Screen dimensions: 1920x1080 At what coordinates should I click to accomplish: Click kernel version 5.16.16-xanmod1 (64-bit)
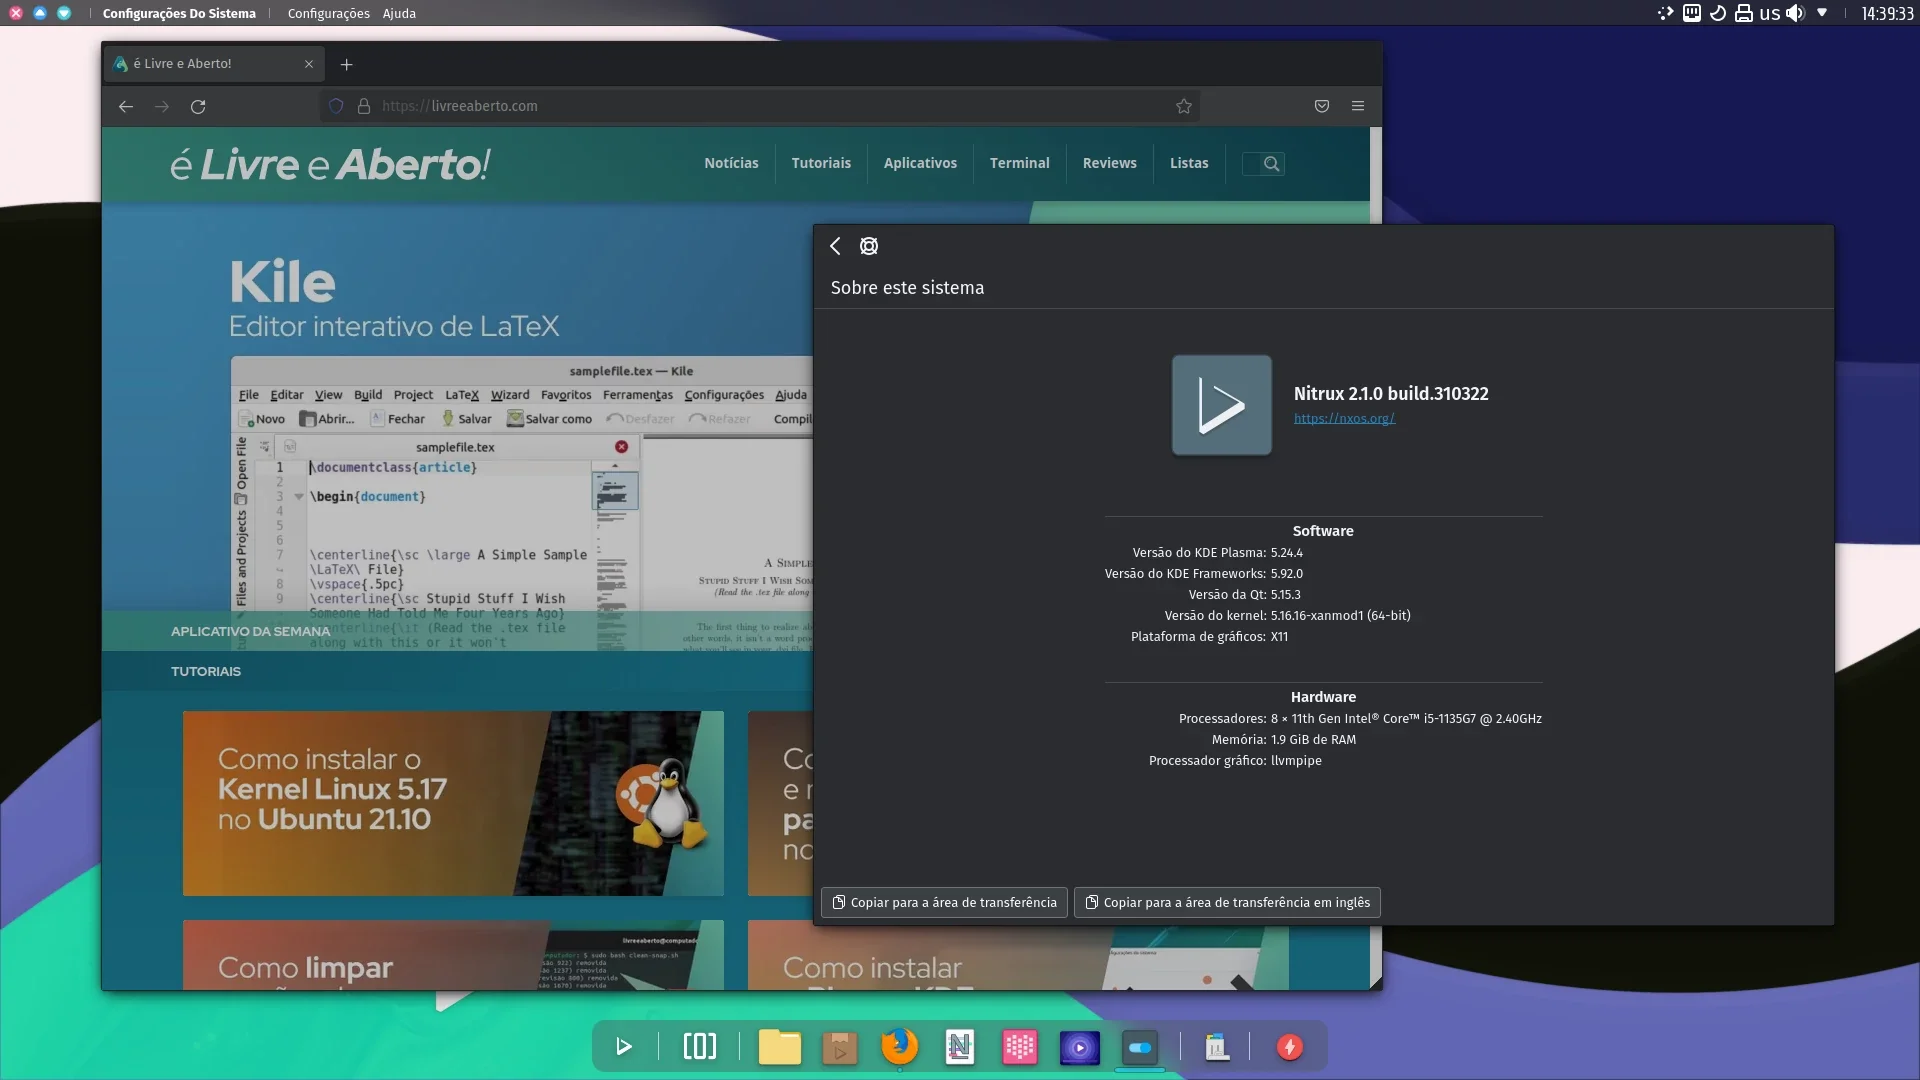pos(1340,615)
